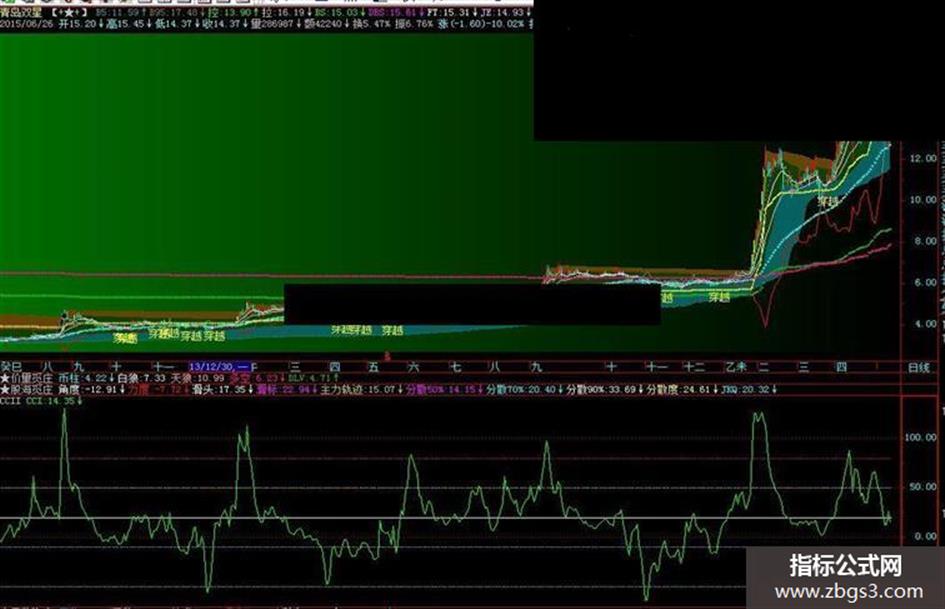The image size is (945, 609).
Task: Select the date 2015/06/26 in header
Action: [26, 24]
